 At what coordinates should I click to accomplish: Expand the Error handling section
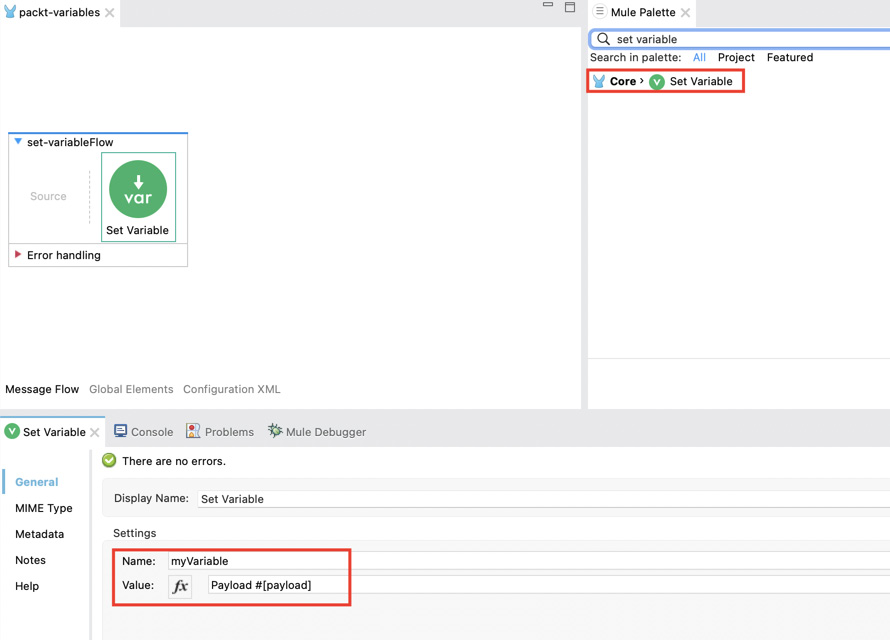17,255
